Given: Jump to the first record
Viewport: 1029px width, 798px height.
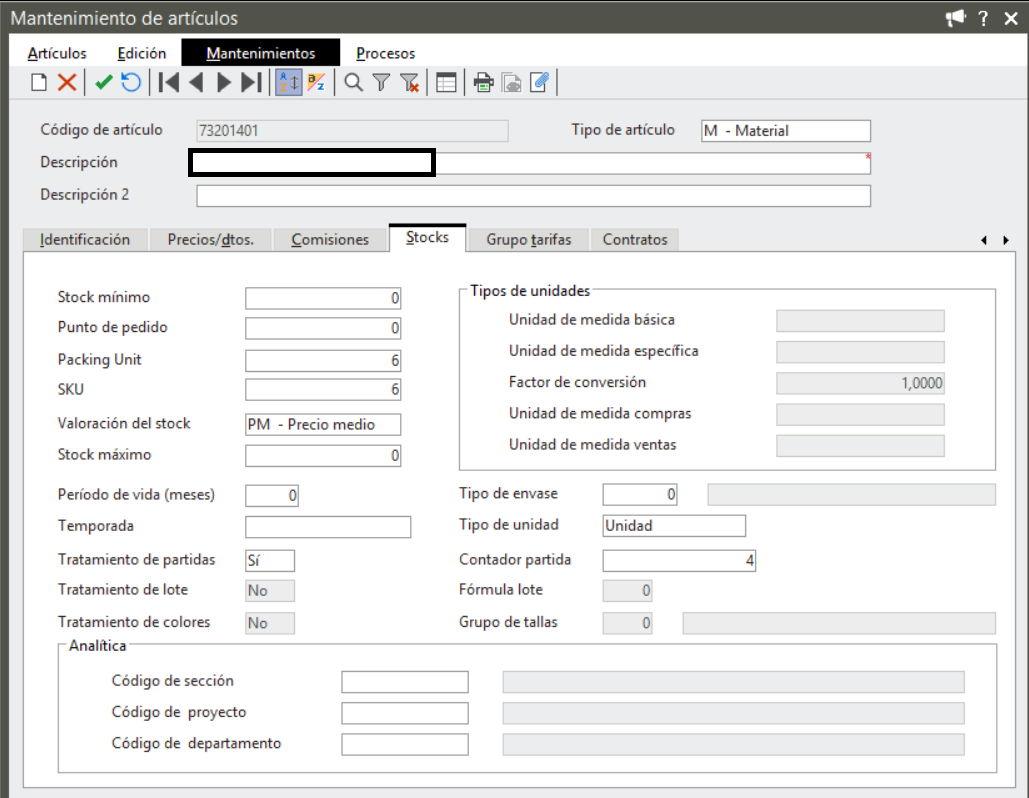Looking at the screenshot, I should 169,83.
